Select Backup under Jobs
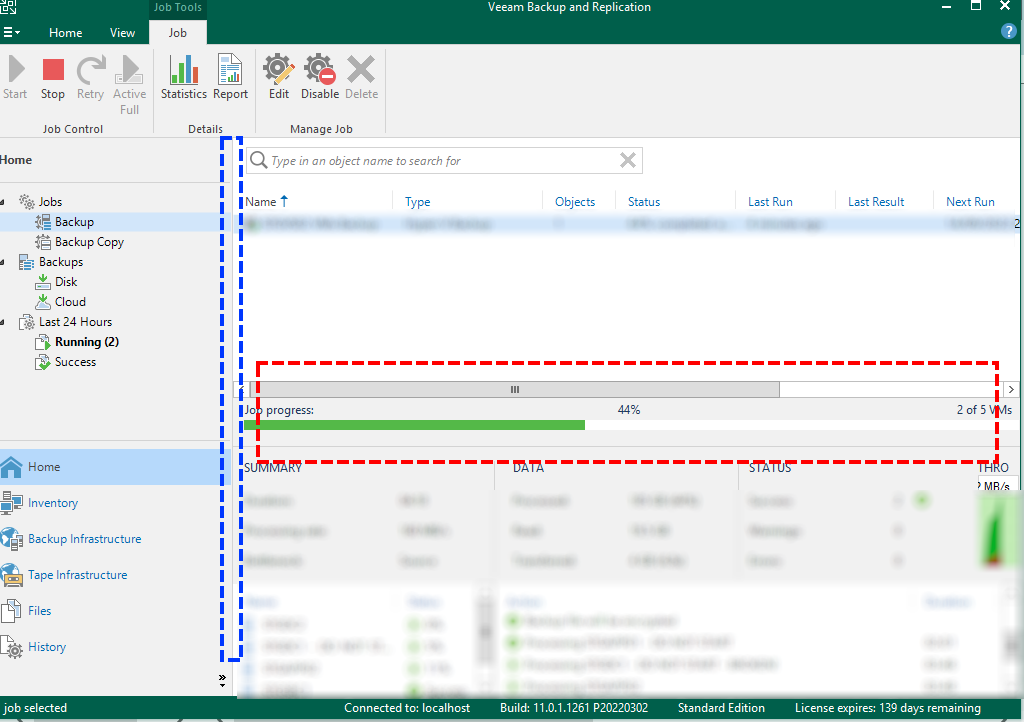The width and height of the screenshot is (1024, 722). point(74,222)
